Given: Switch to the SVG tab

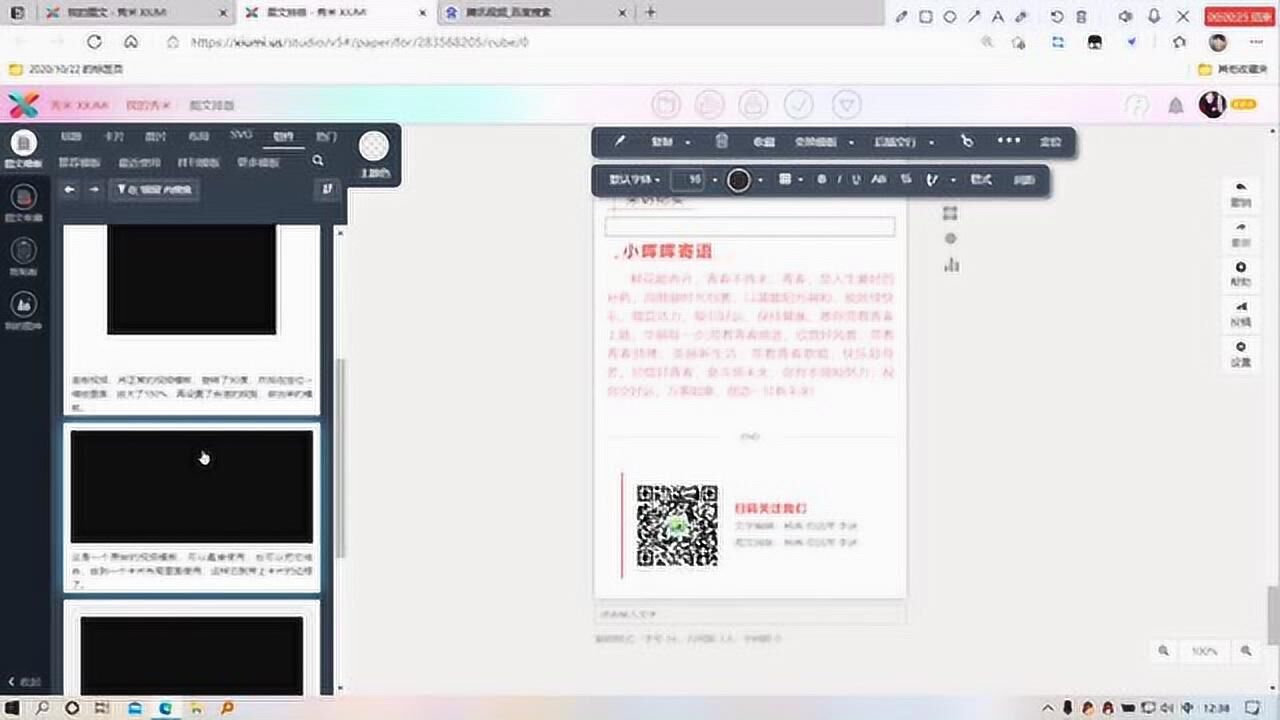Looking at the screenshot, I should click(x=241, y=135).
